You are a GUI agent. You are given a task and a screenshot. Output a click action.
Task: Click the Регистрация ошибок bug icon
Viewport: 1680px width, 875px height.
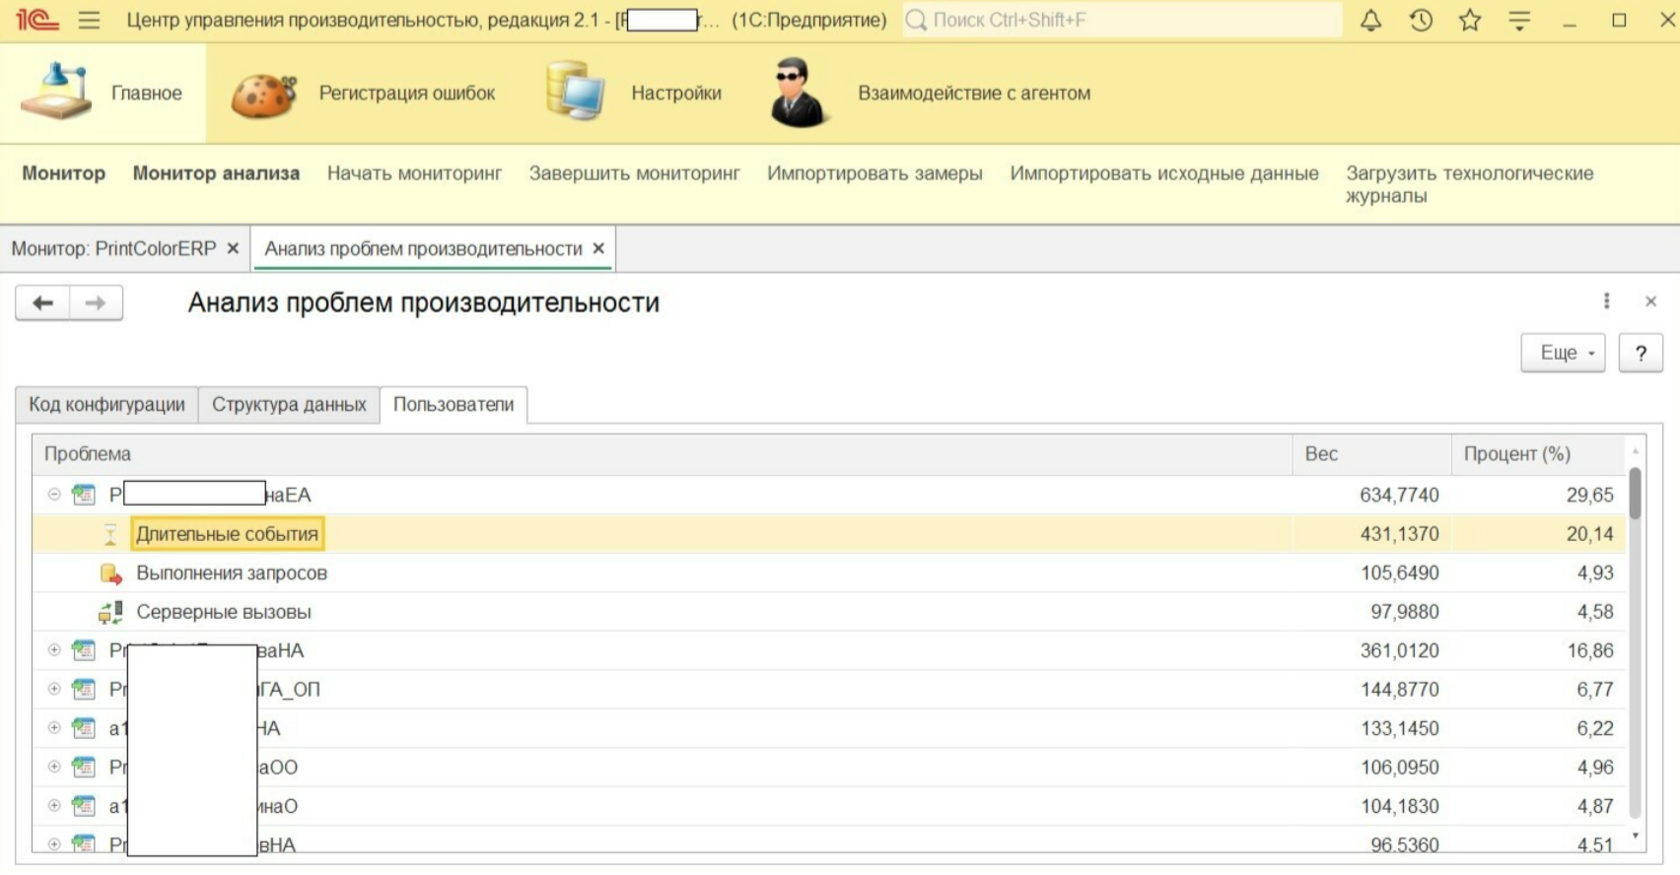tap(265, 96)
